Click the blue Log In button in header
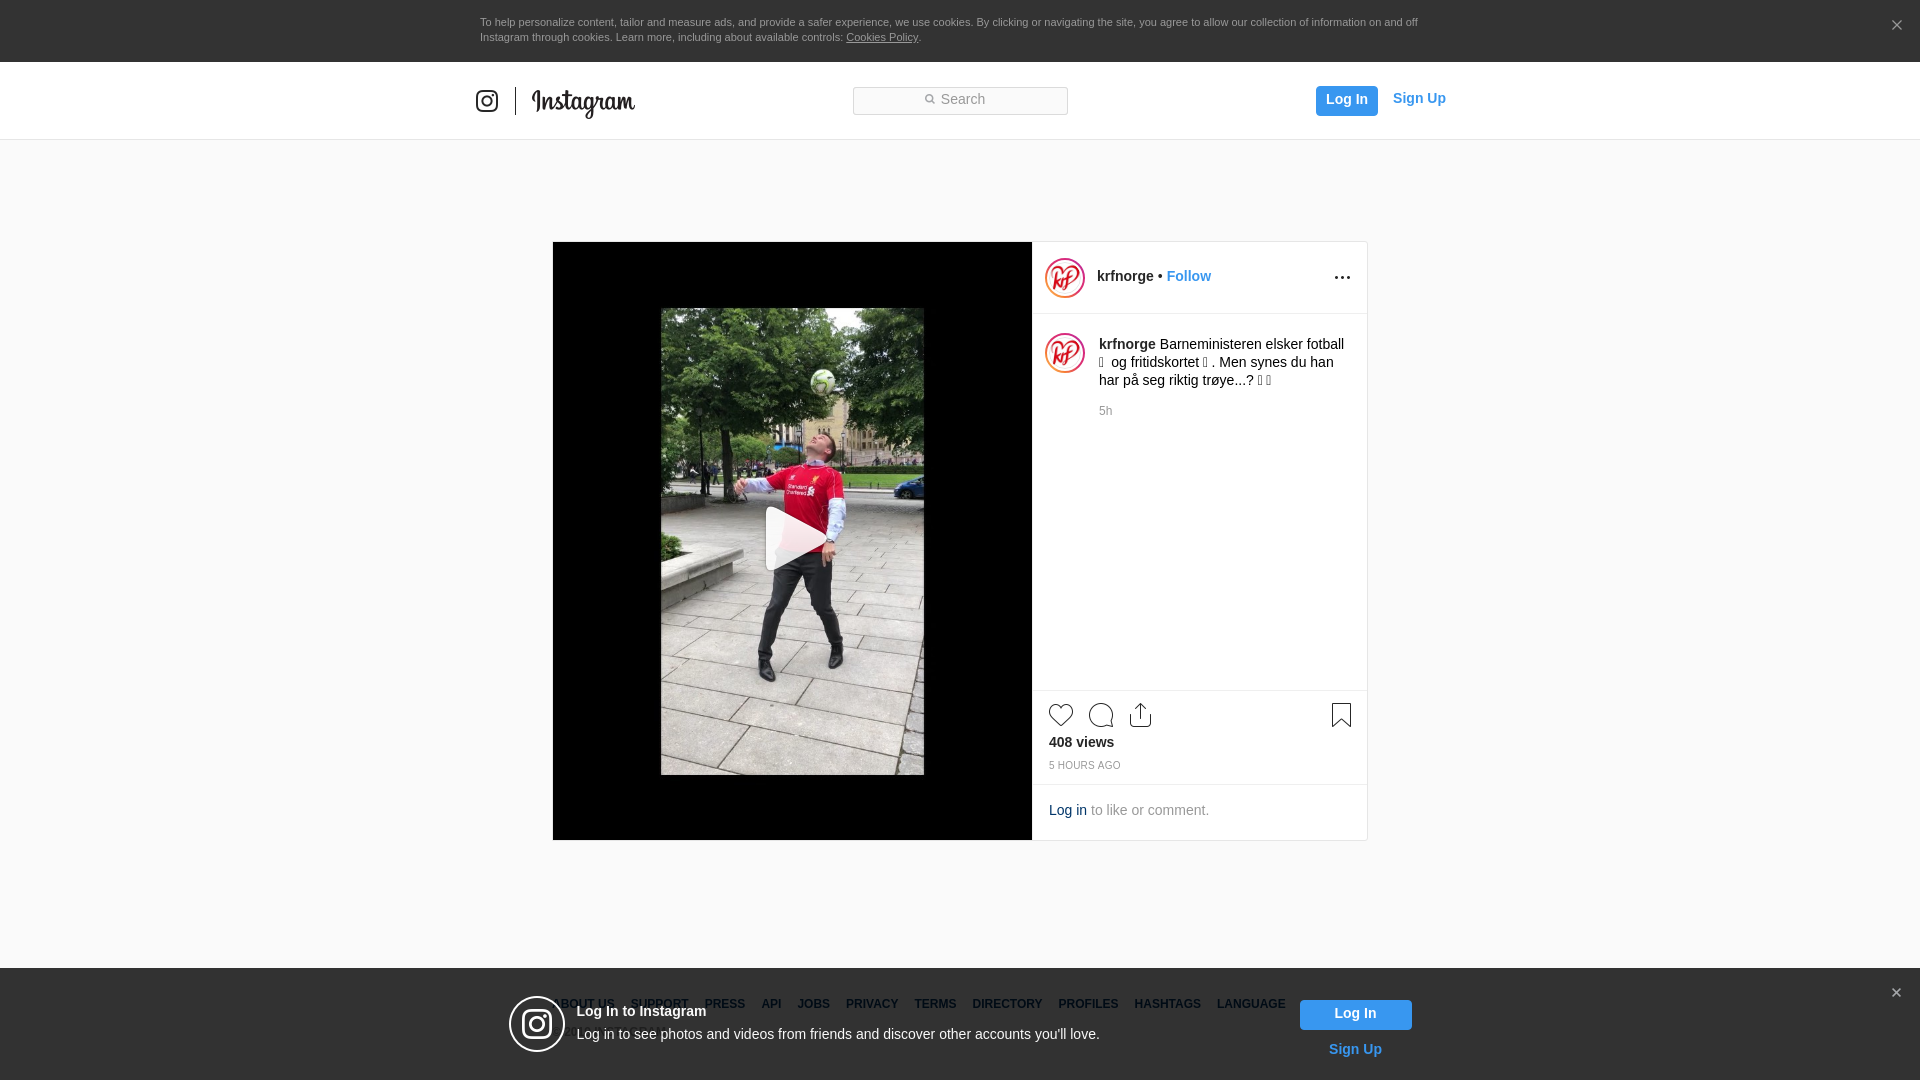The width and height of the screenshot is (1920, 1080). pos(1346,100)
